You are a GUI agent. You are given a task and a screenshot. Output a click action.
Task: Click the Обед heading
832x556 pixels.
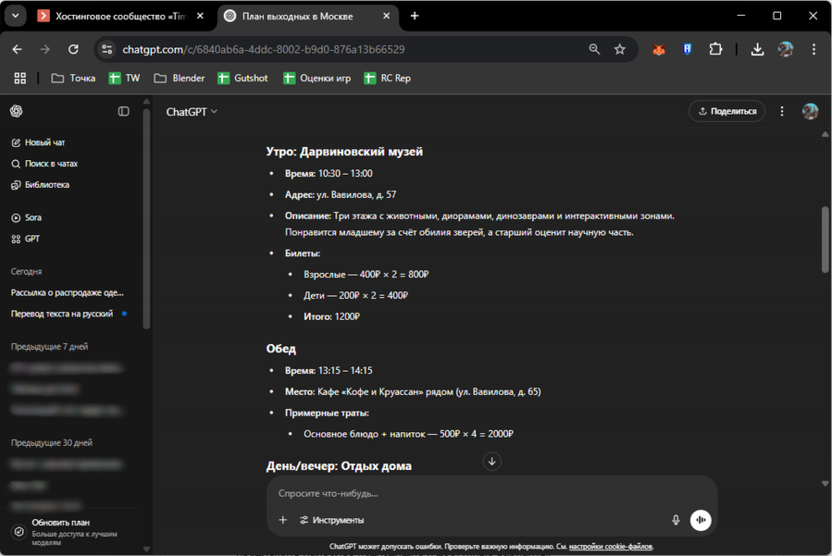point(281,349)
